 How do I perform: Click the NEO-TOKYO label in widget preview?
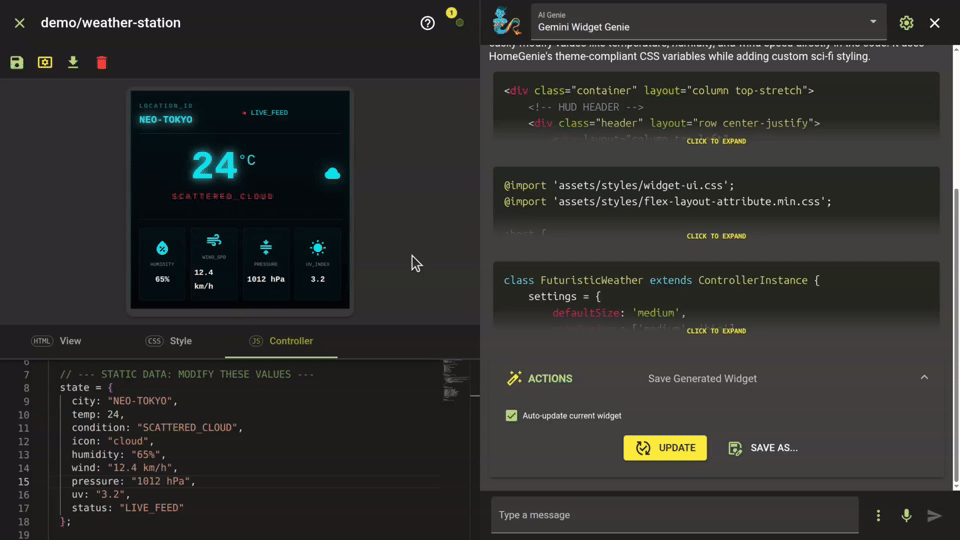pos(165,120)
